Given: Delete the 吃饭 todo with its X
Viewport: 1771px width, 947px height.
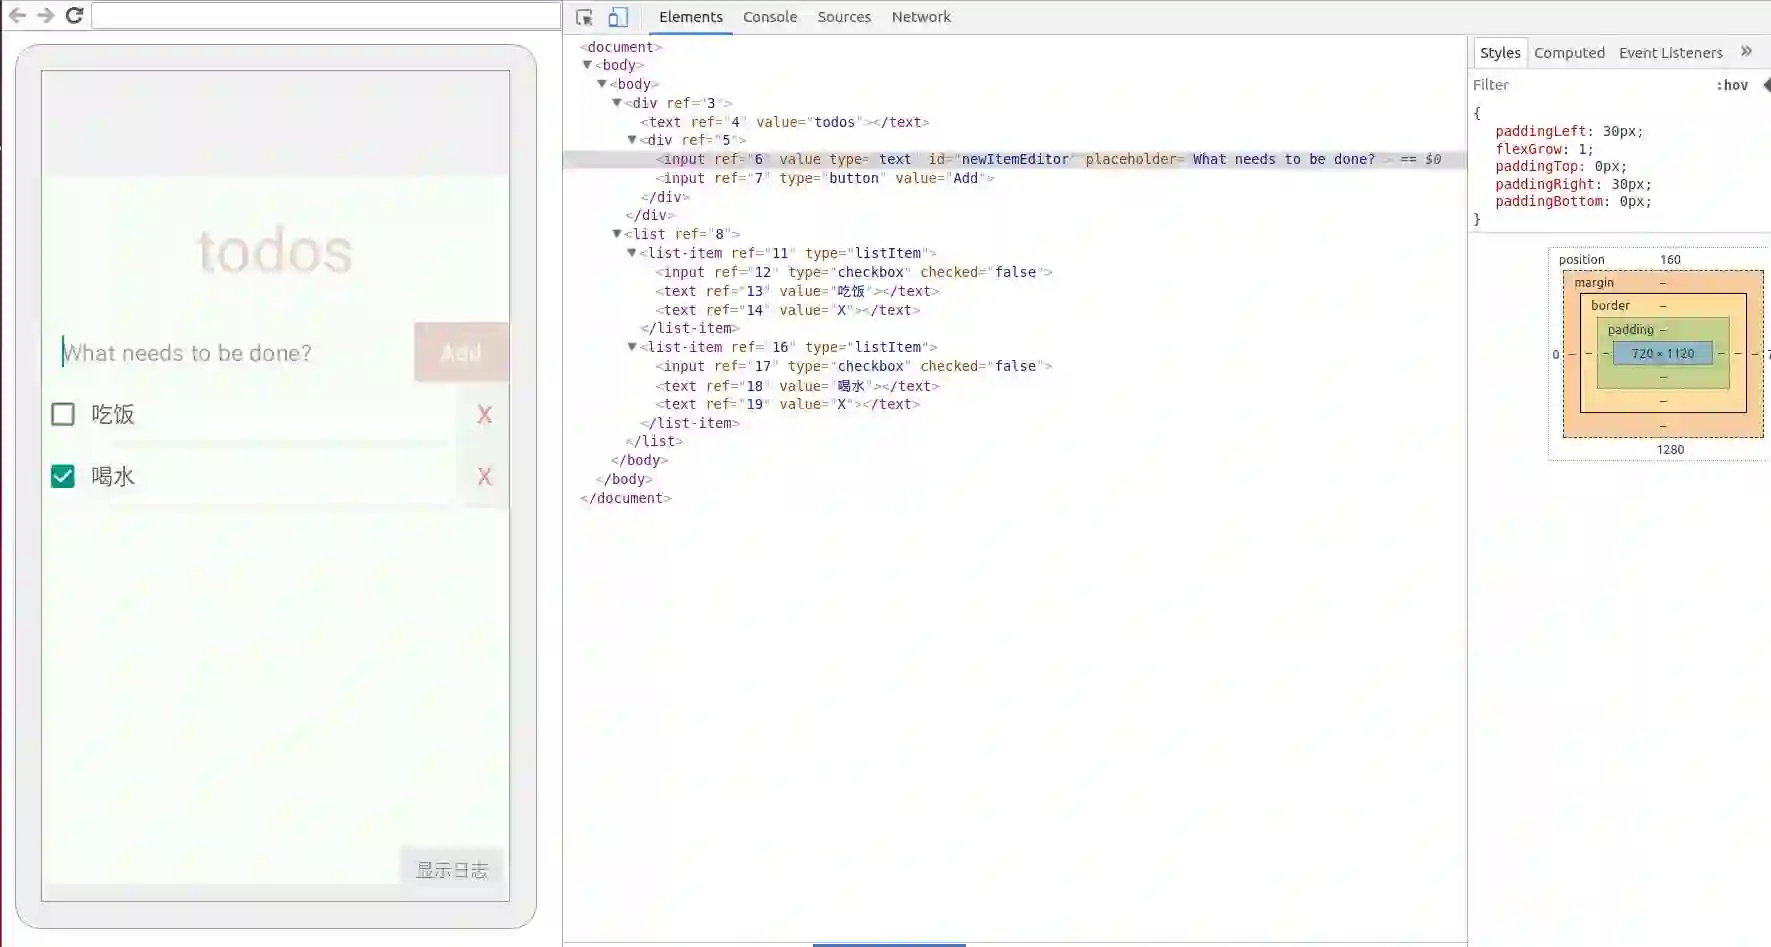Looking at the screenshot, I should 485,415.
